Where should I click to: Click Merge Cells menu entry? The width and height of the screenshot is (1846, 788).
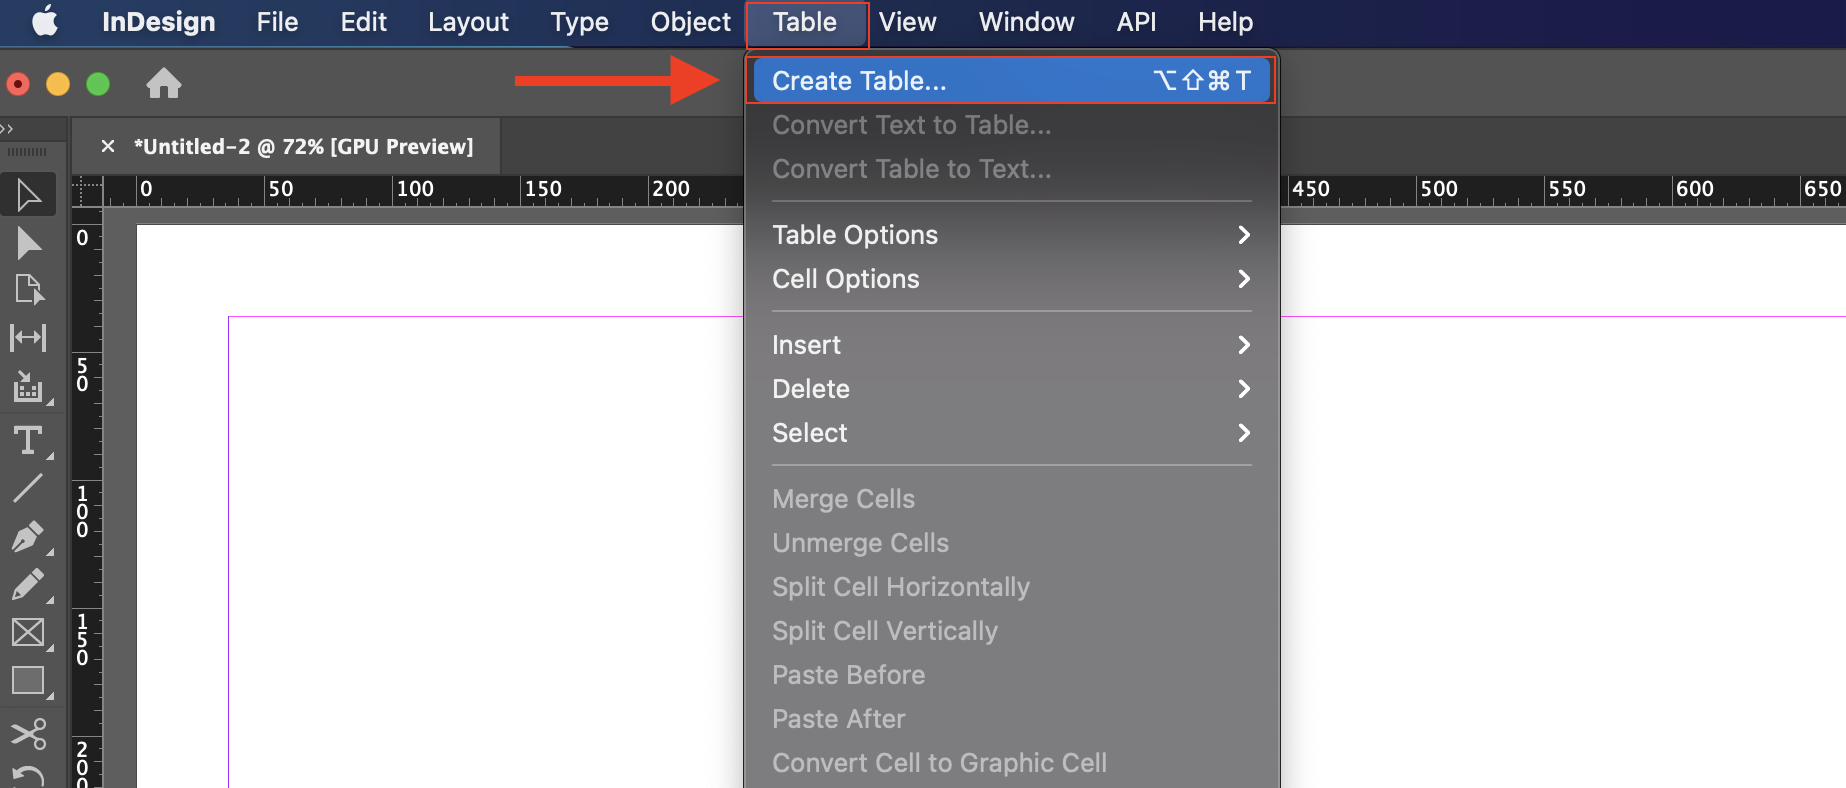coord(1011,499)
